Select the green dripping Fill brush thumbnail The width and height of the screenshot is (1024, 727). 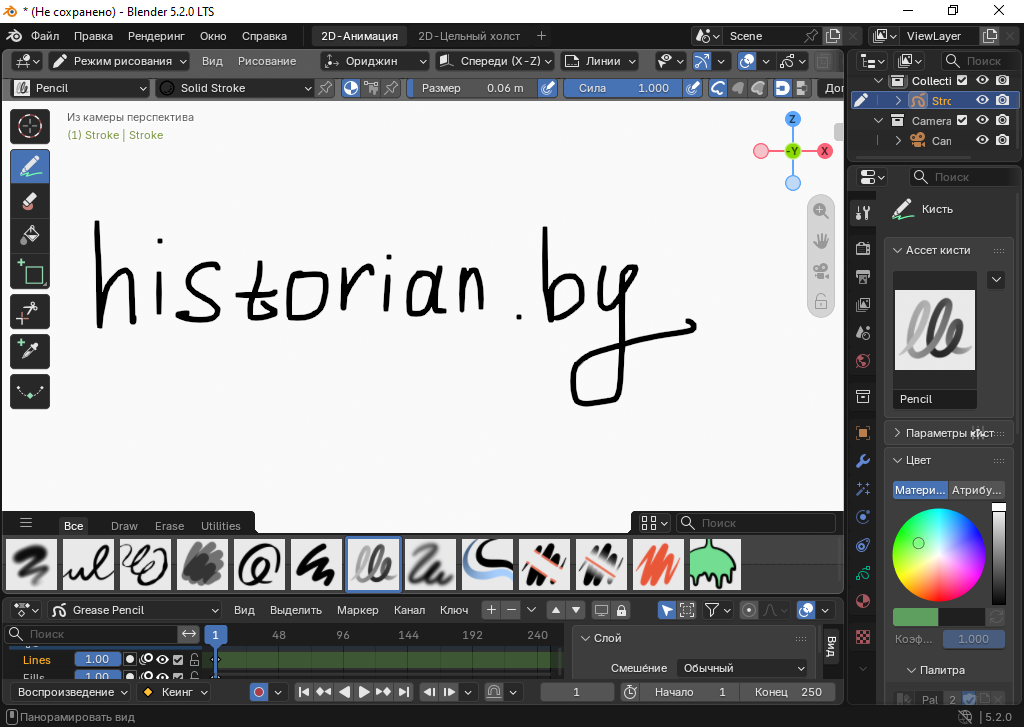(x=715, y=564)
